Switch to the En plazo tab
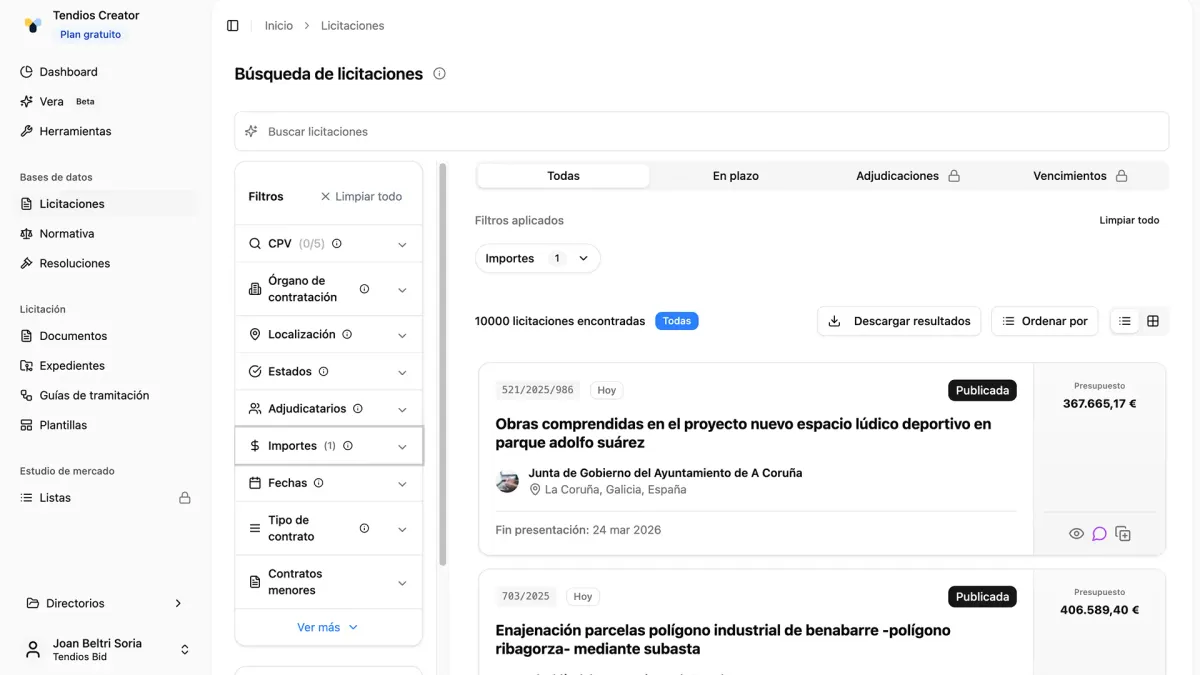Image resolution: width=1200 pixels, height=675 pixels. [x=735, y=175]
